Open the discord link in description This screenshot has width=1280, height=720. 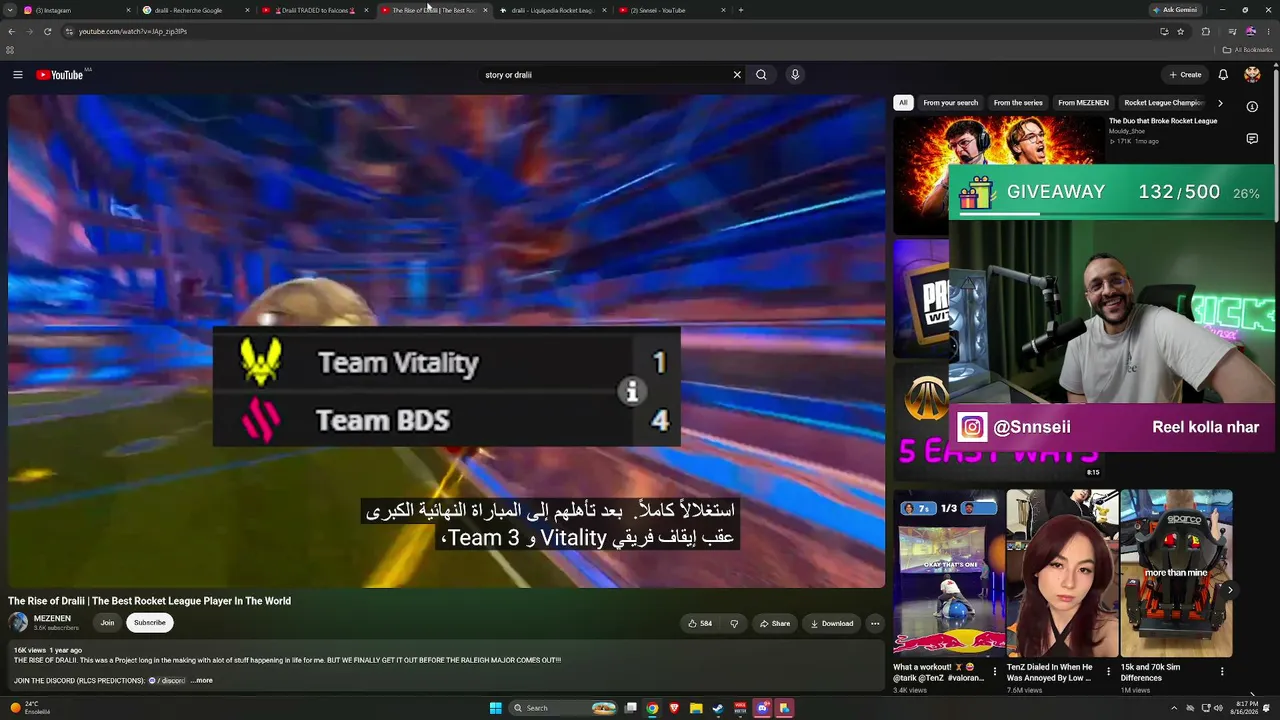coord(168,681)
